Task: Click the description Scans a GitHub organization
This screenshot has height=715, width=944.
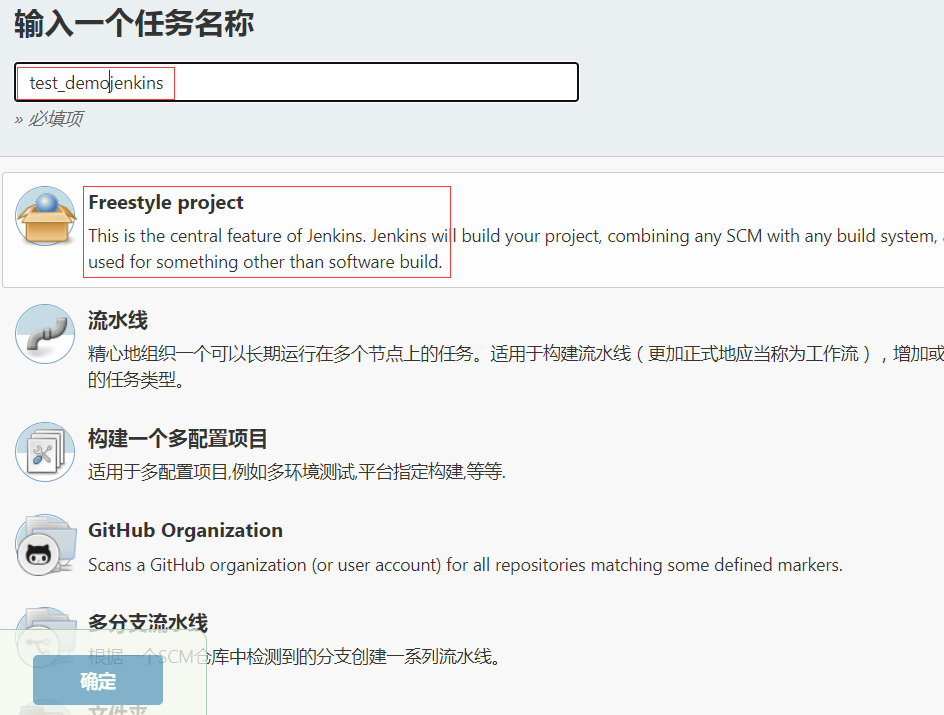Action: click(465, 565)
